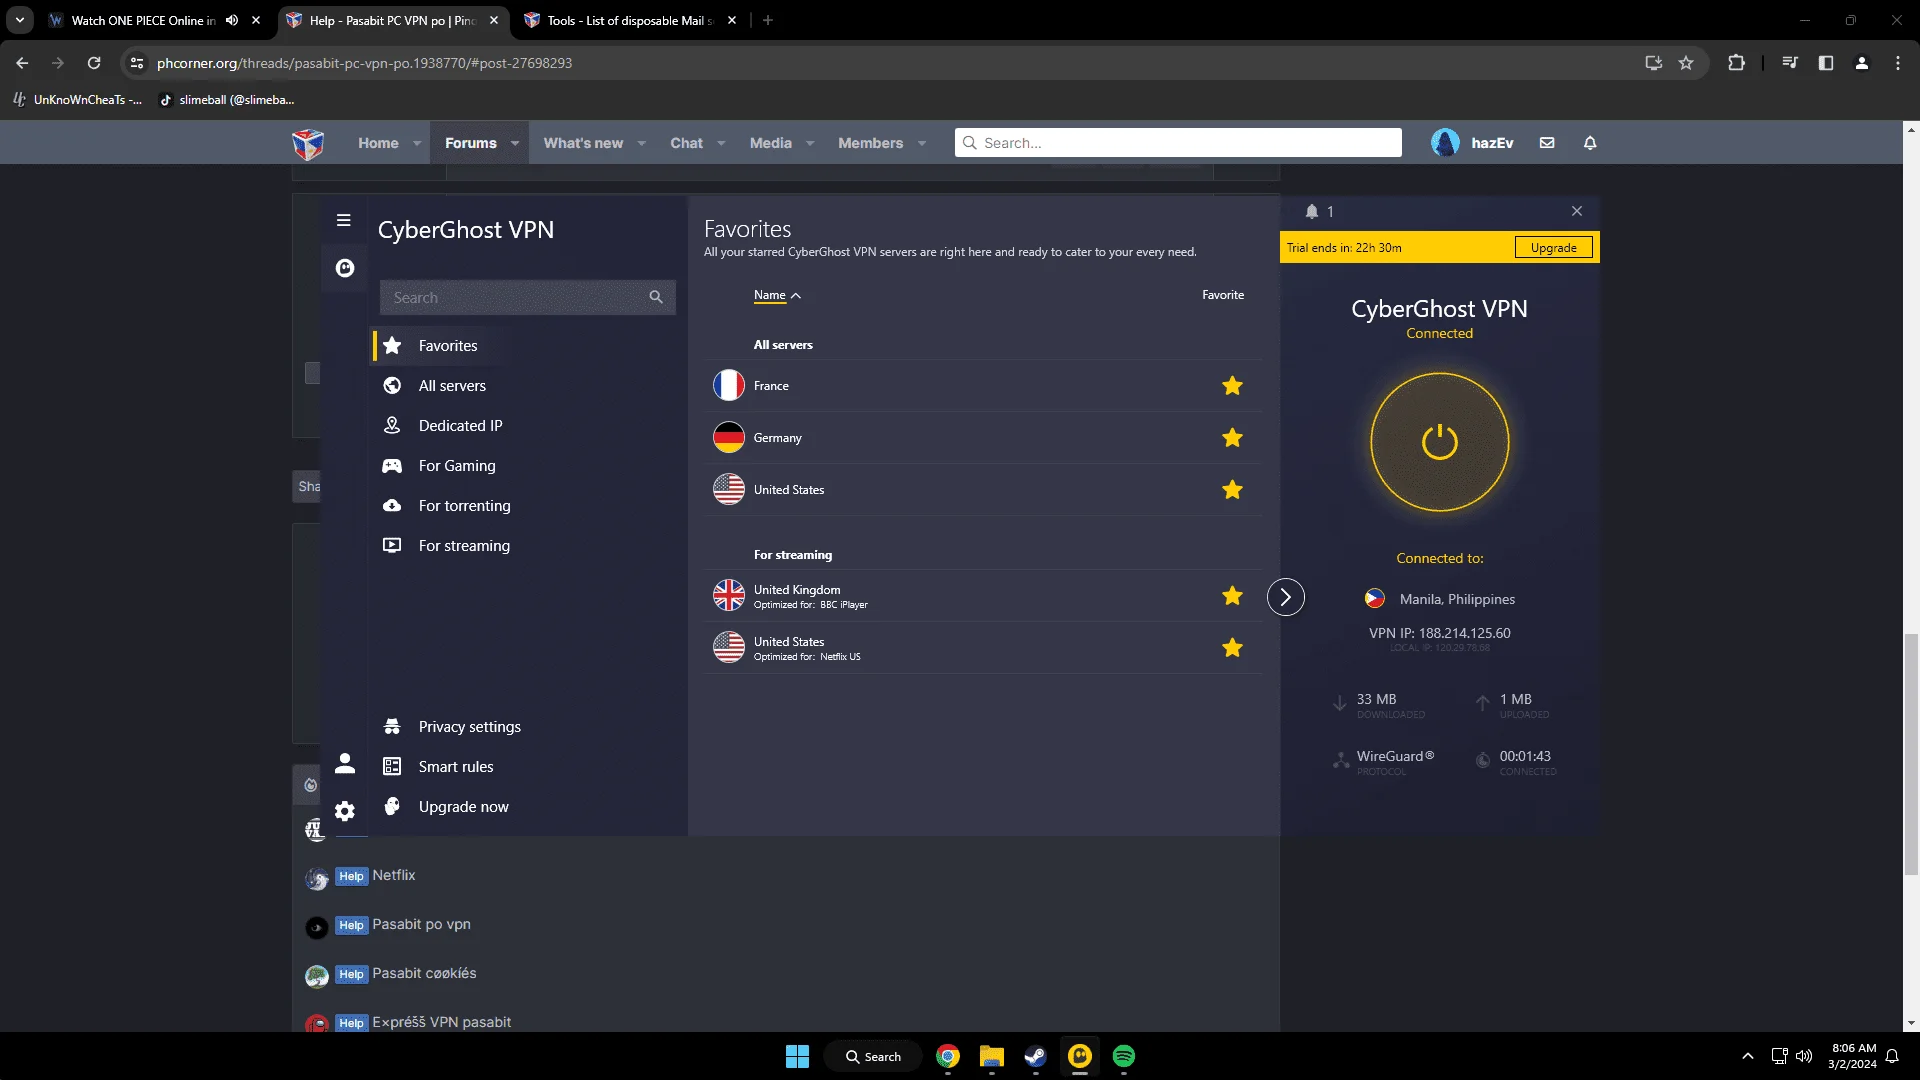
Task: Click the yellow Upgrade button
Action: [1553, 248]
